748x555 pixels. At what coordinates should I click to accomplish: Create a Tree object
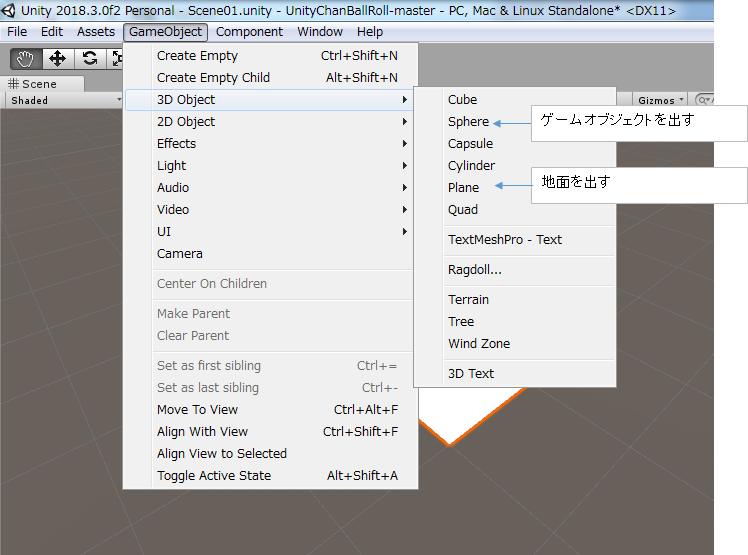tap(515, 322)
